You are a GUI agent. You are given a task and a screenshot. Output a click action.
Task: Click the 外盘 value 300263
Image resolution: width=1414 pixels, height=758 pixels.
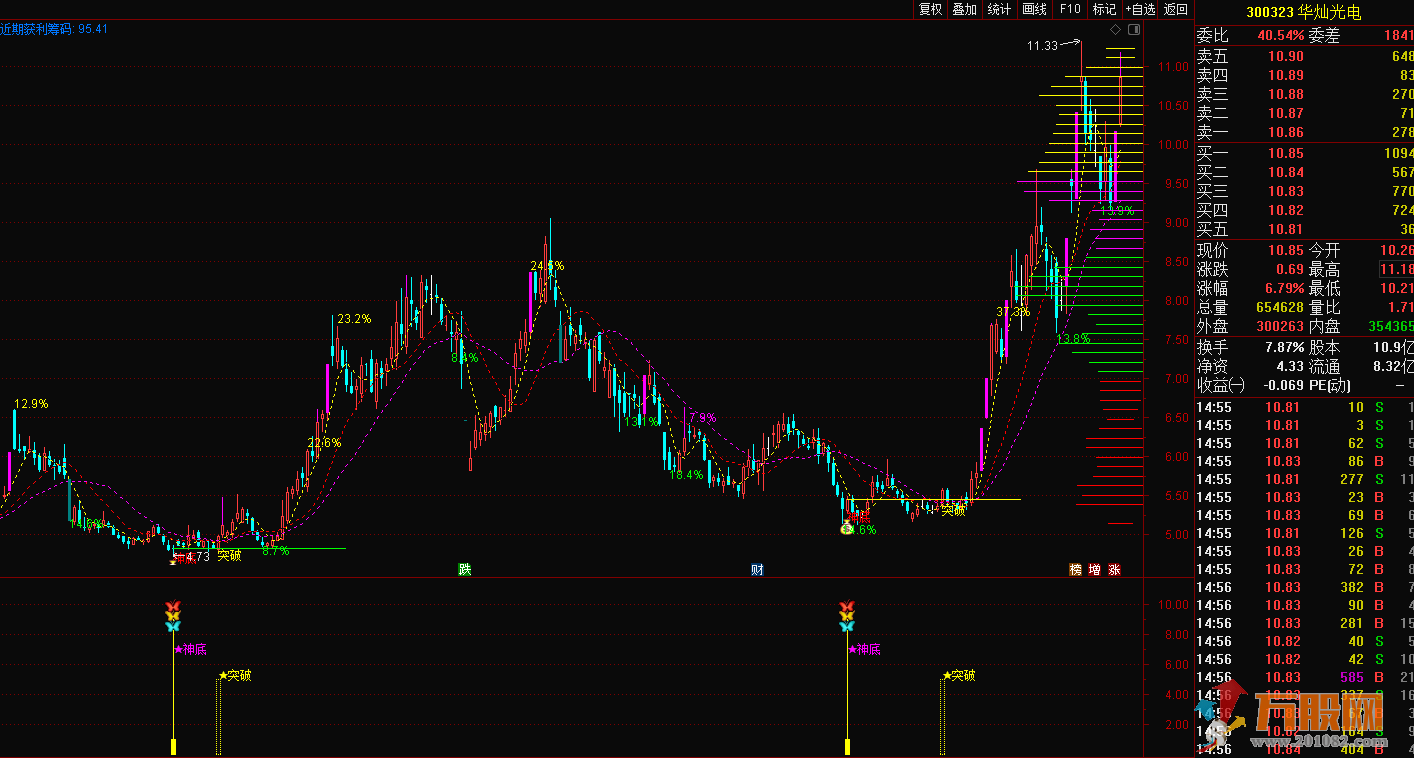point(1280,327)
